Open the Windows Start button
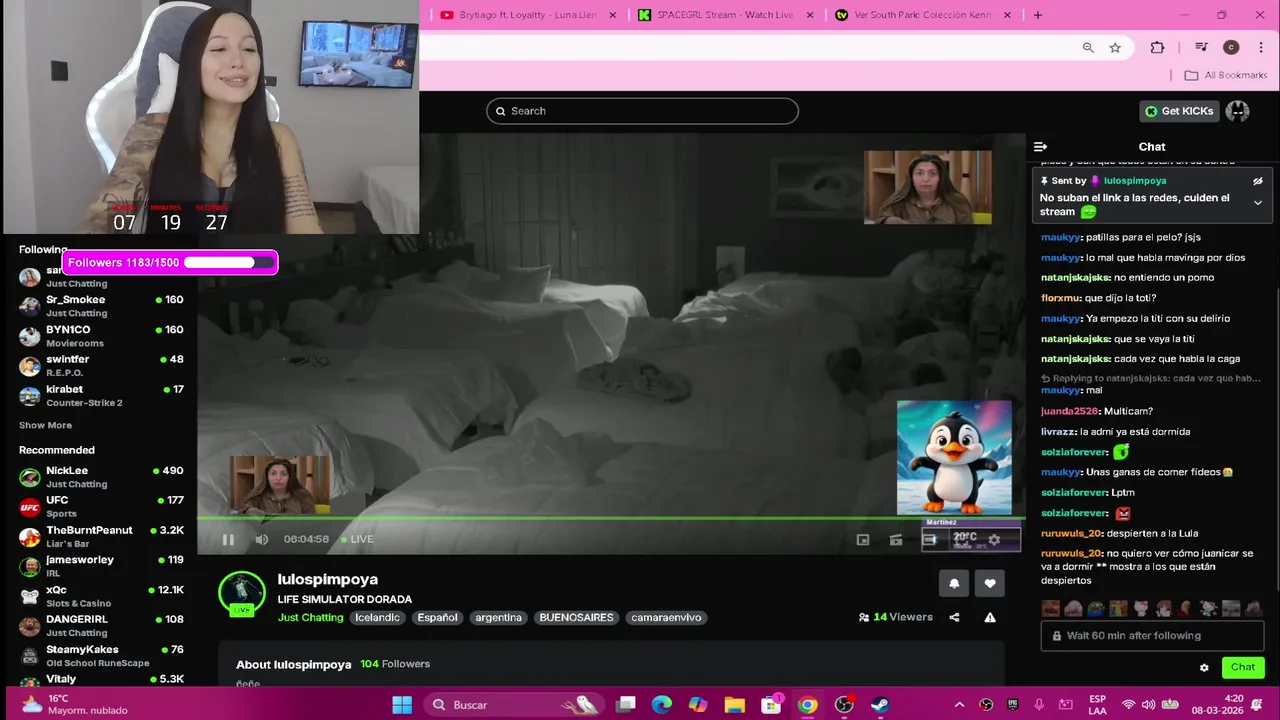 [402, 705]
